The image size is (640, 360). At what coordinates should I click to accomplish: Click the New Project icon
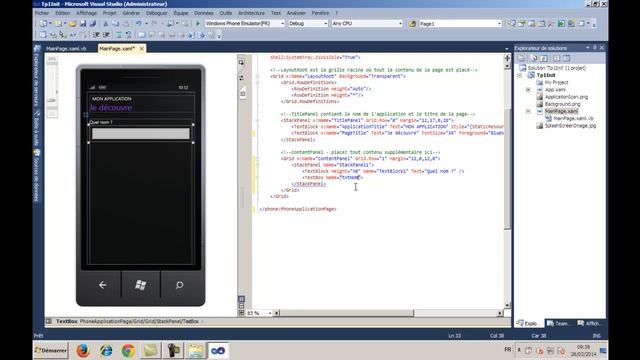point(43,24)
